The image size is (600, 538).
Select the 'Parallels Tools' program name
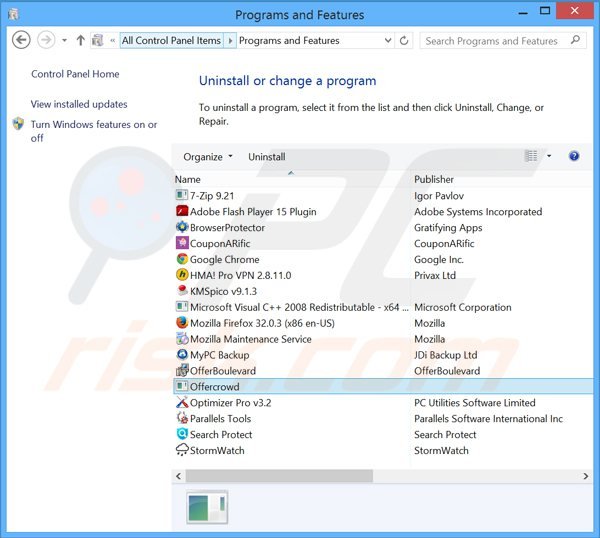[220, 419]
